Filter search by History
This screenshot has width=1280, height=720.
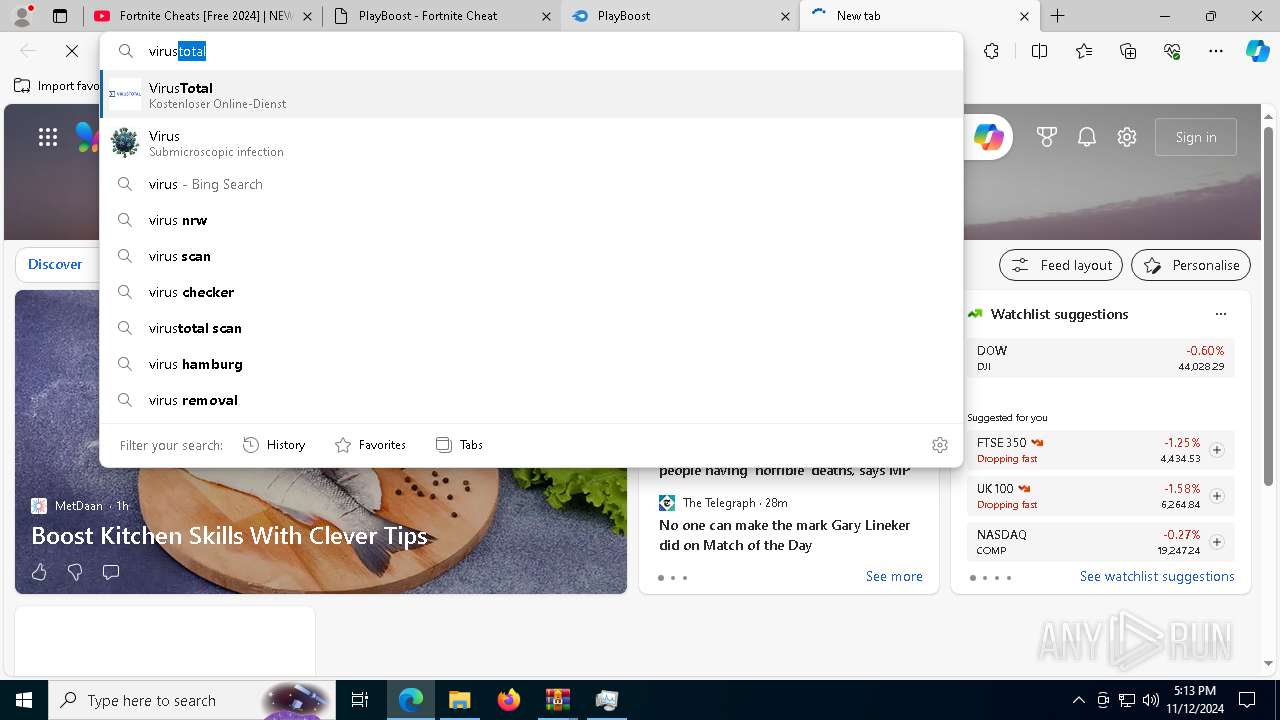[274, 445]
